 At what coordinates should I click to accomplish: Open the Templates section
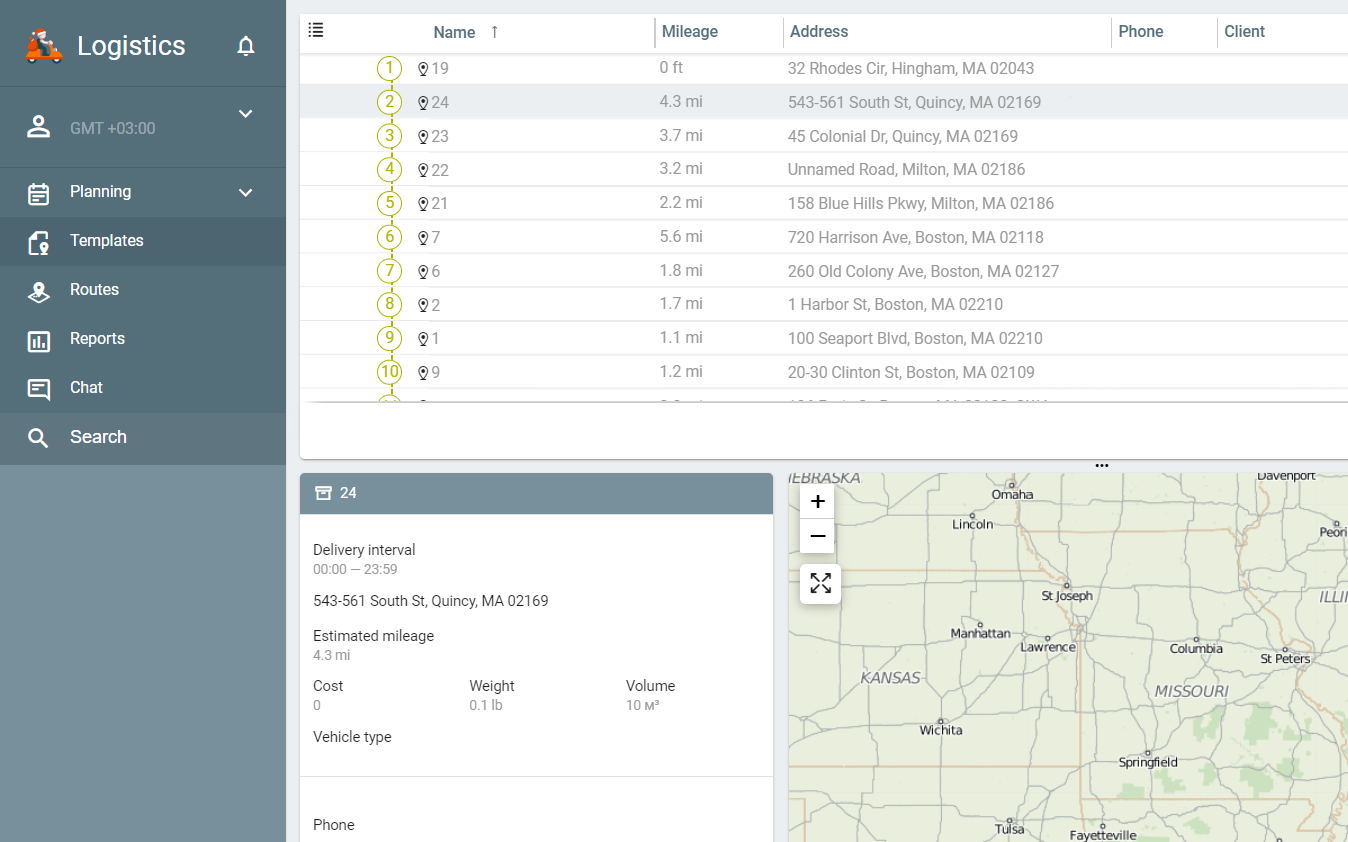106,241
